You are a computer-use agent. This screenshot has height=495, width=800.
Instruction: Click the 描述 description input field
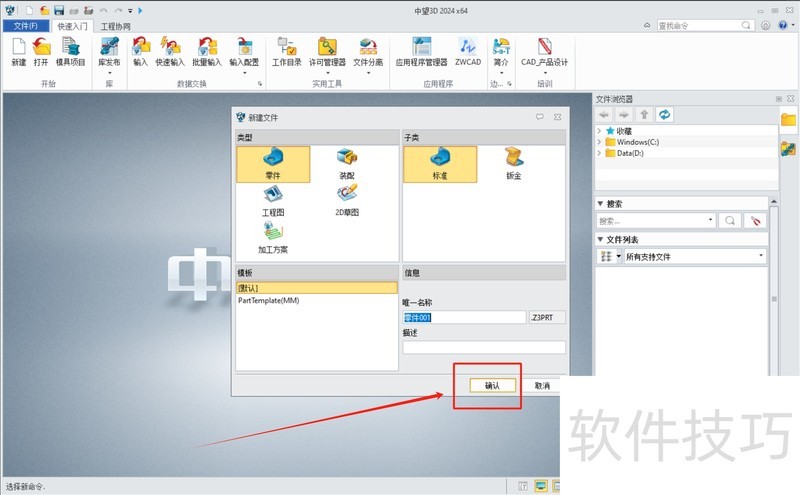click(x=484, y=348)
